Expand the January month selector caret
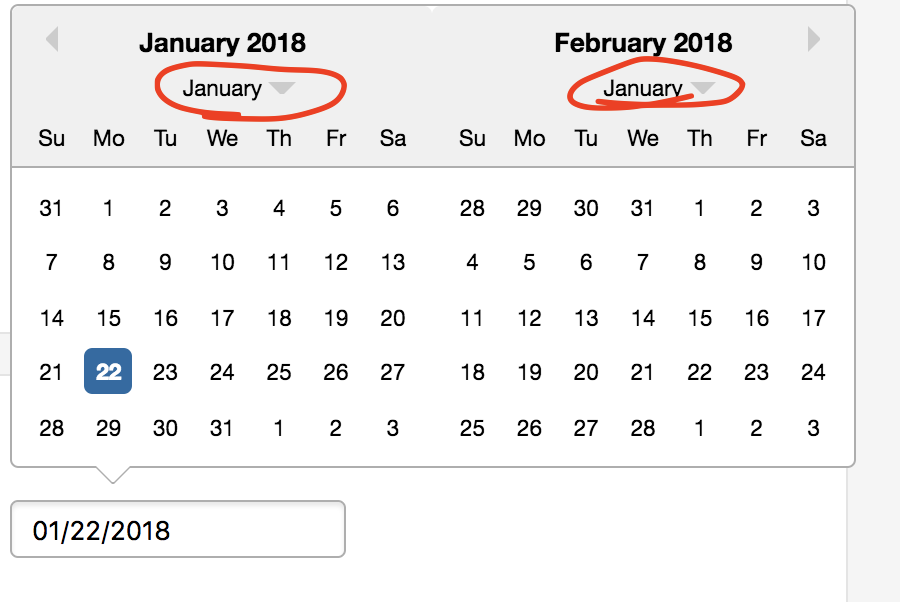The width and height of the screenshot is (900, 602). click(283, 88)
